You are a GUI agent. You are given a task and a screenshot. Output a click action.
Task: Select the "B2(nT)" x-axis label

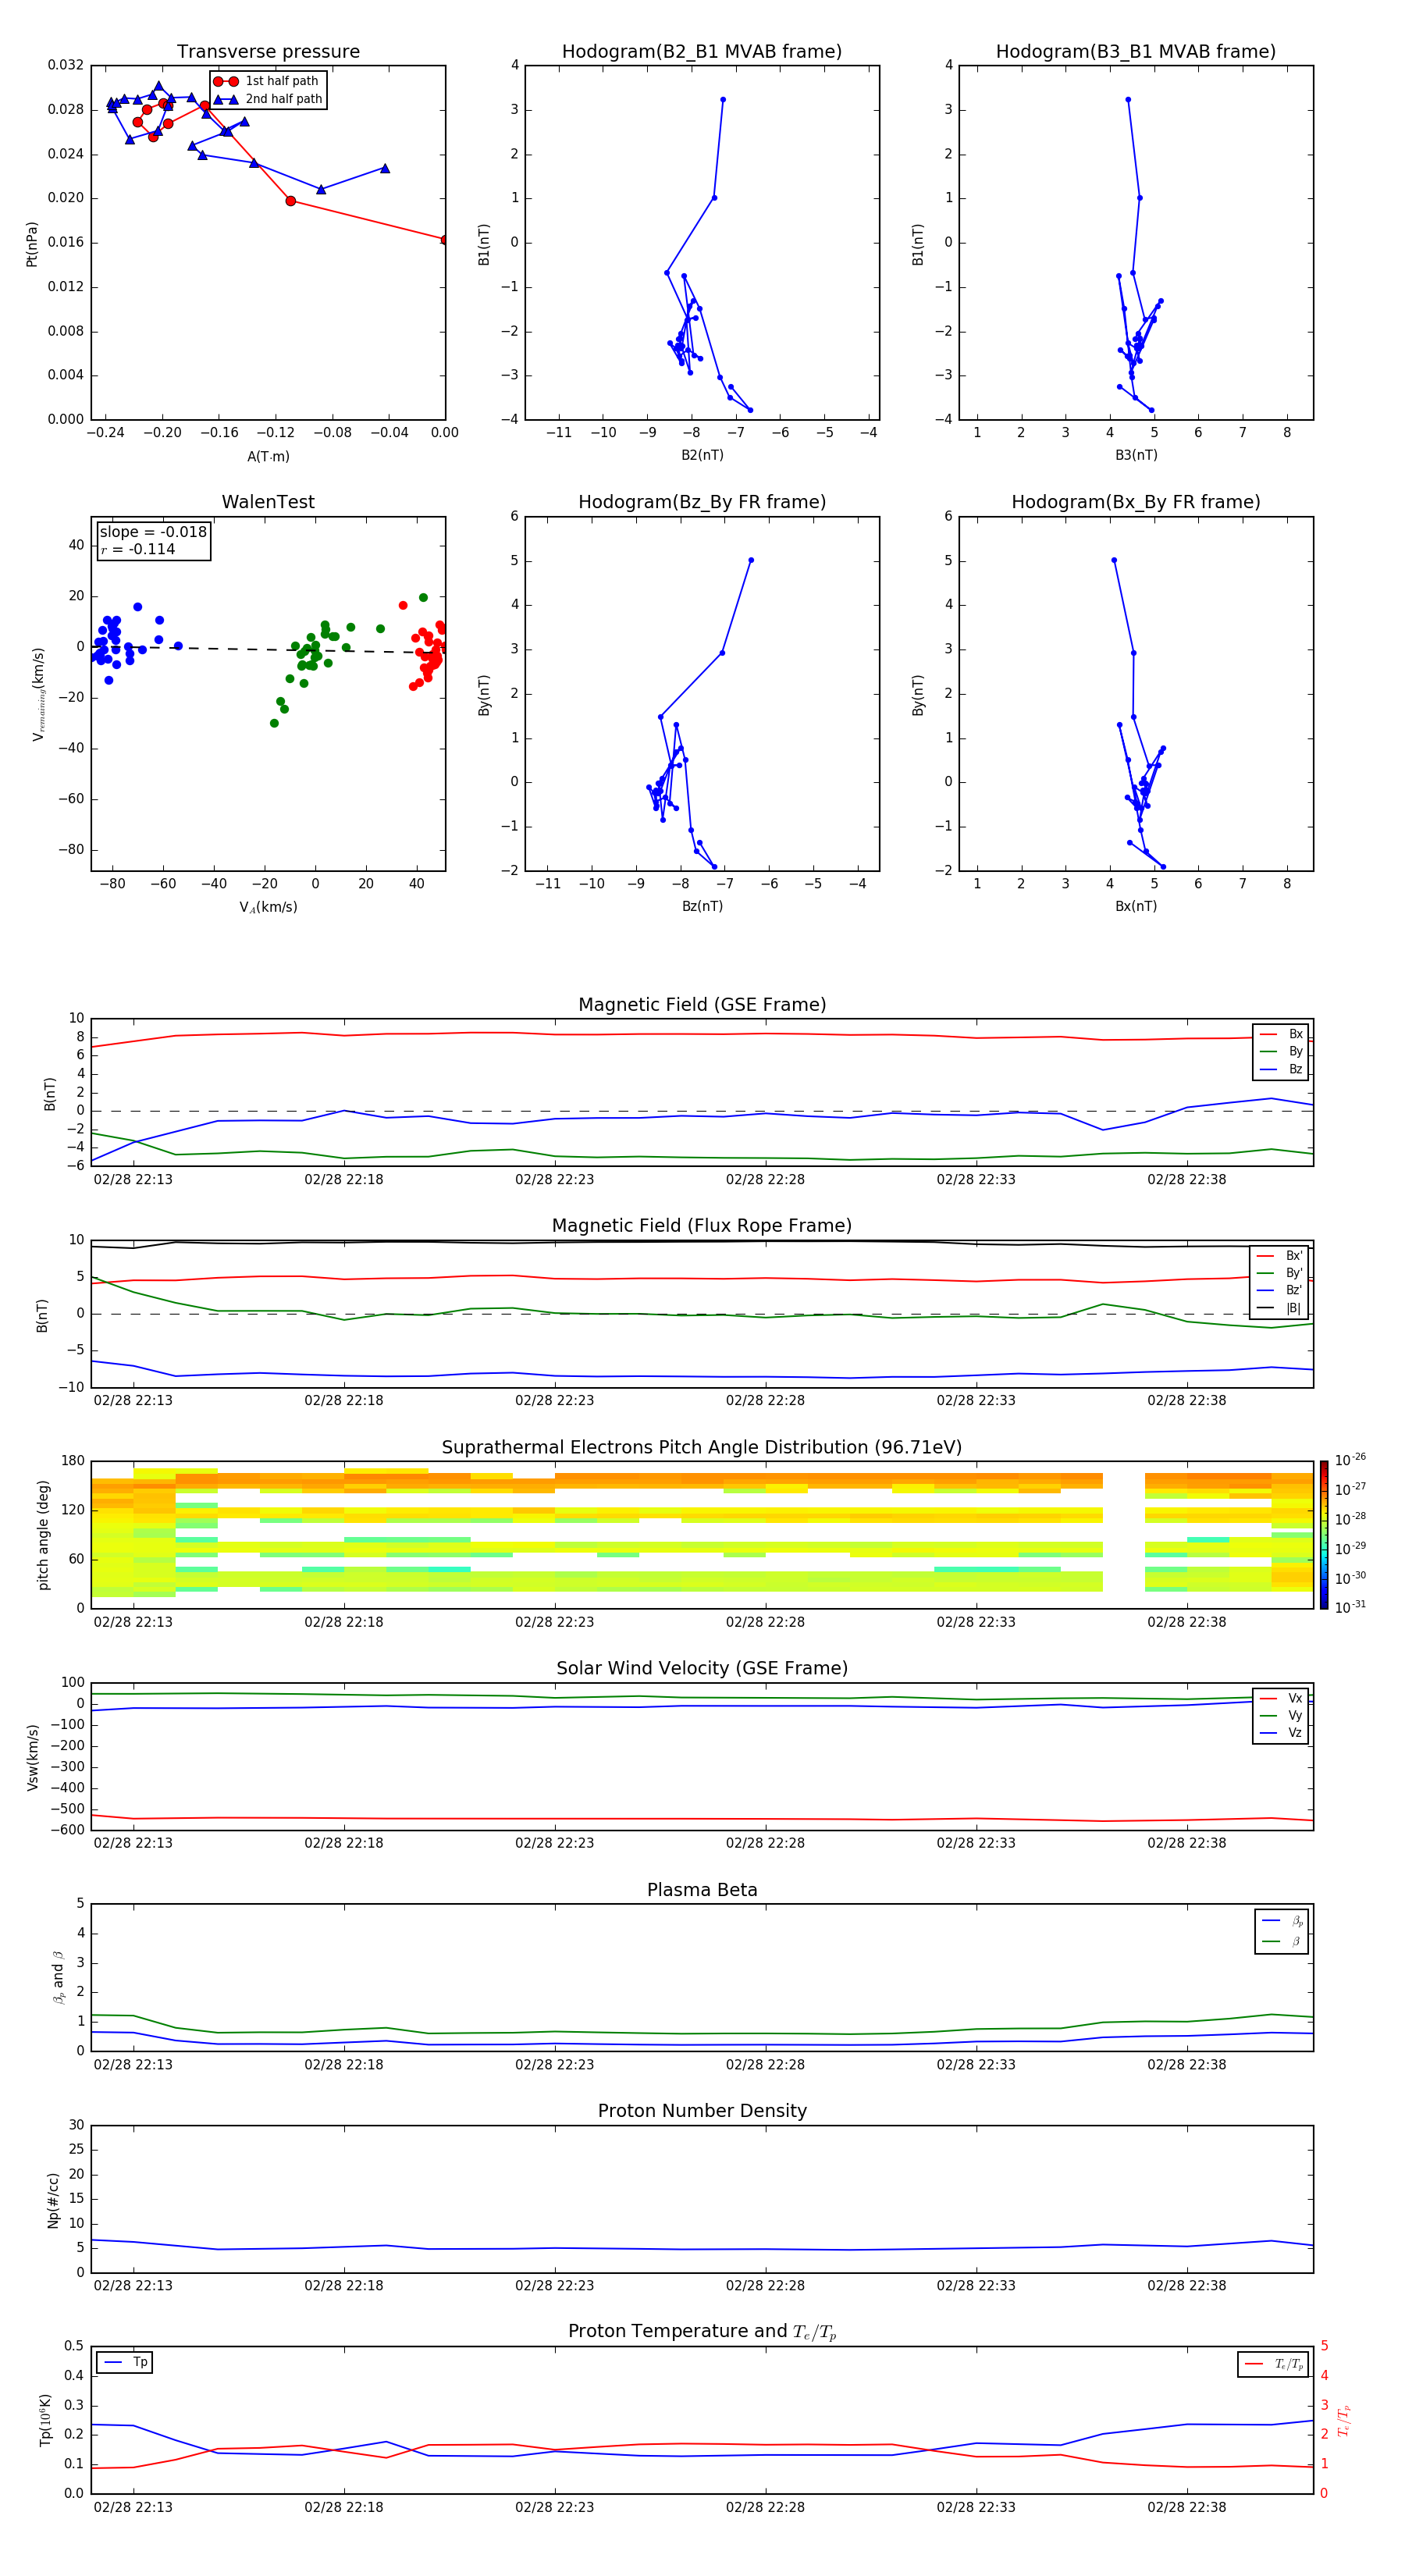point(702,455)
